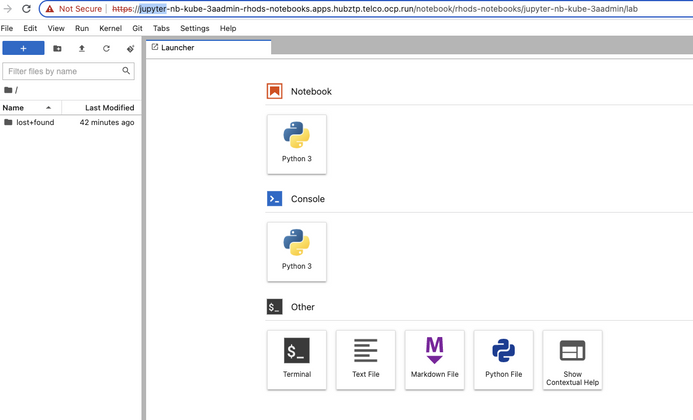This screenshot has height=420, width=693.
Task: Create a new Python File
Action: click(503, 360)
